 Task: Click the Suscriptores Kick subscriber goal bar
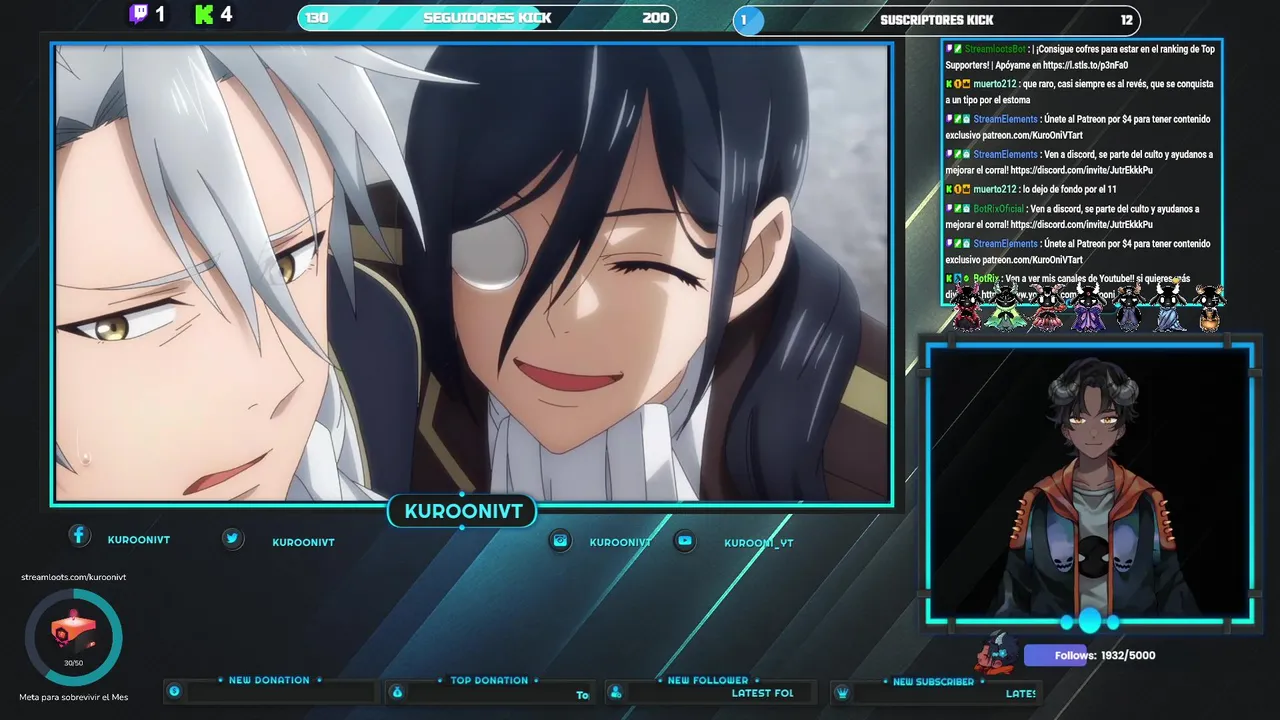[937, 20]
